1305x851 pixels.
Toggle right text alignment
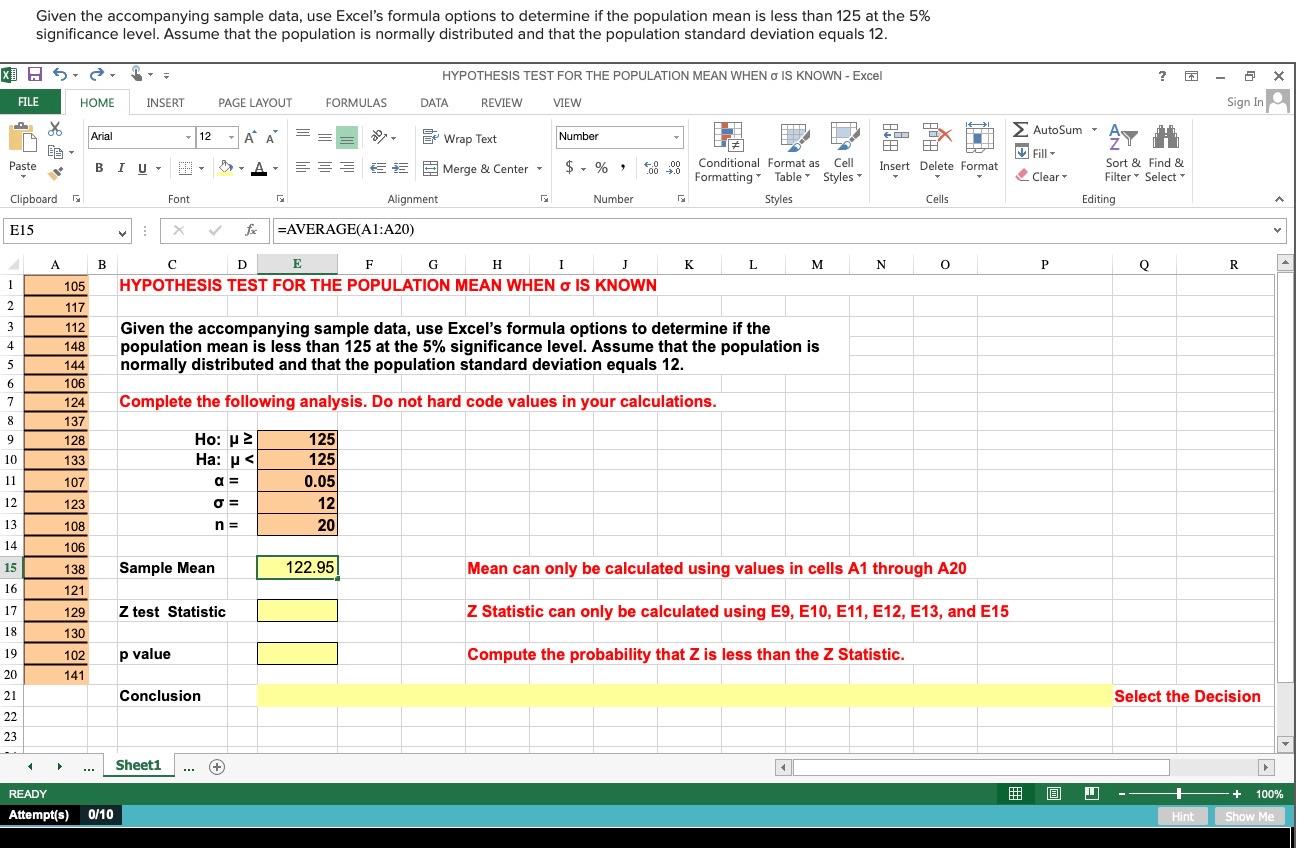coord(346,168)
